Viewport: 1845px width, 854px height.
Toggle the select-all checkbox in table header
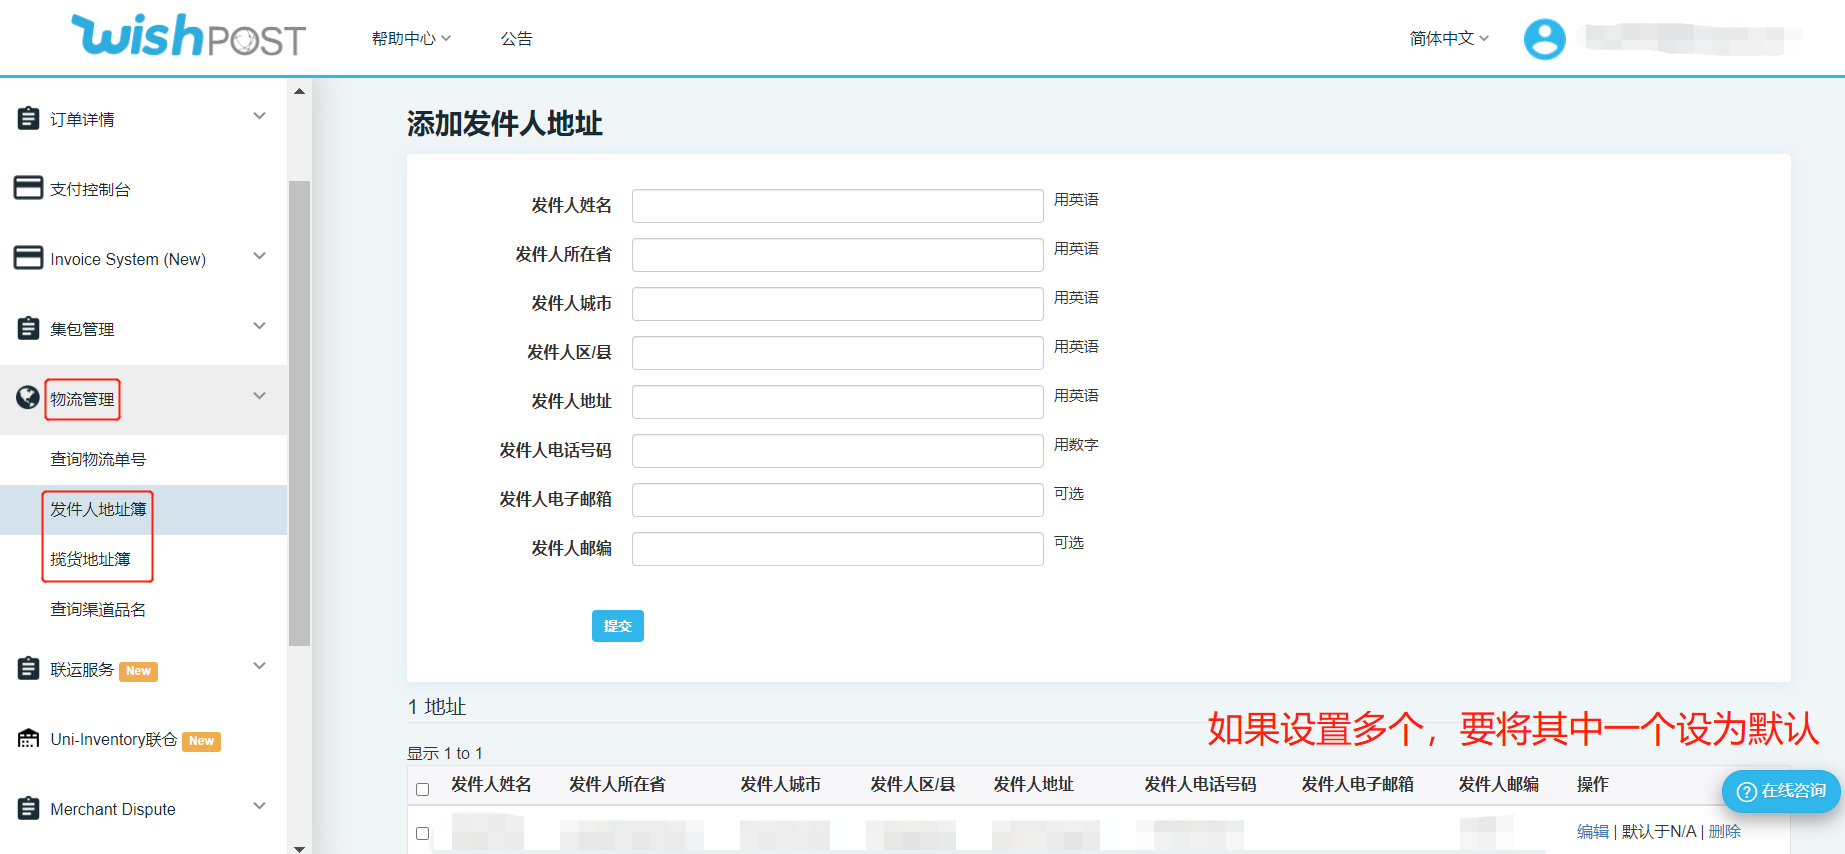(422, 789)
